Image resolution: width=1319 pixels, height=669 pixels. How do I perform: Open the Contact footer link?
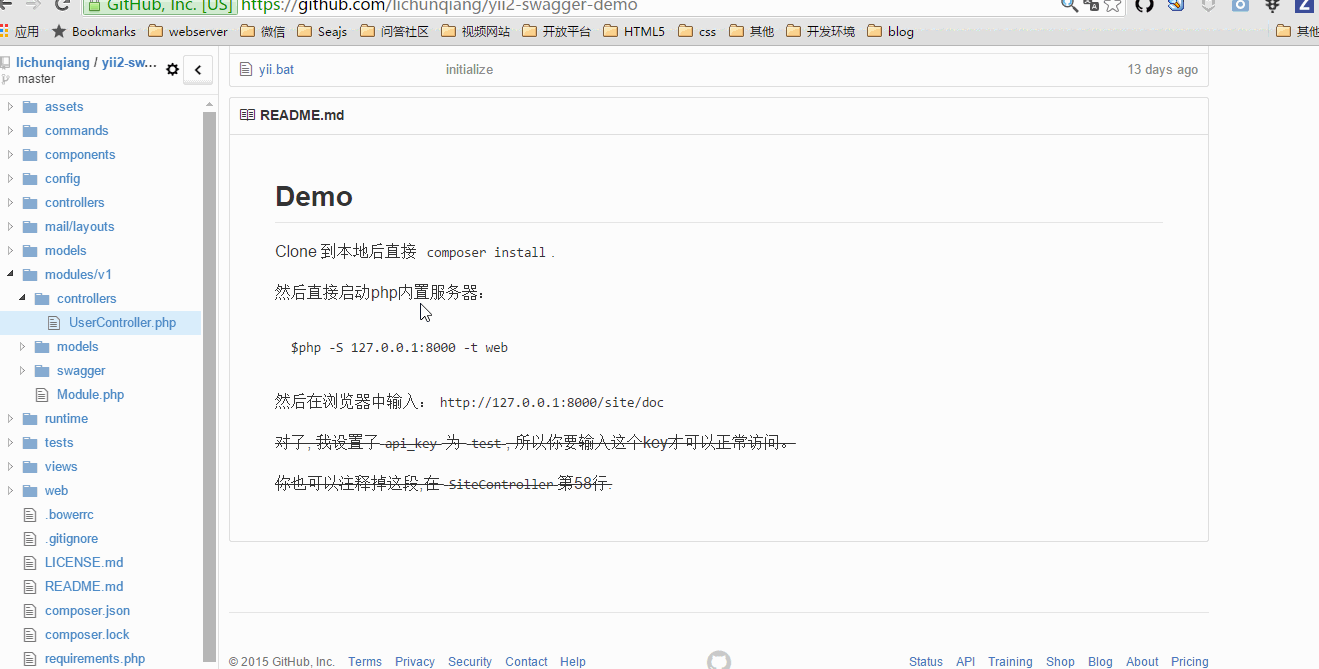526,662
